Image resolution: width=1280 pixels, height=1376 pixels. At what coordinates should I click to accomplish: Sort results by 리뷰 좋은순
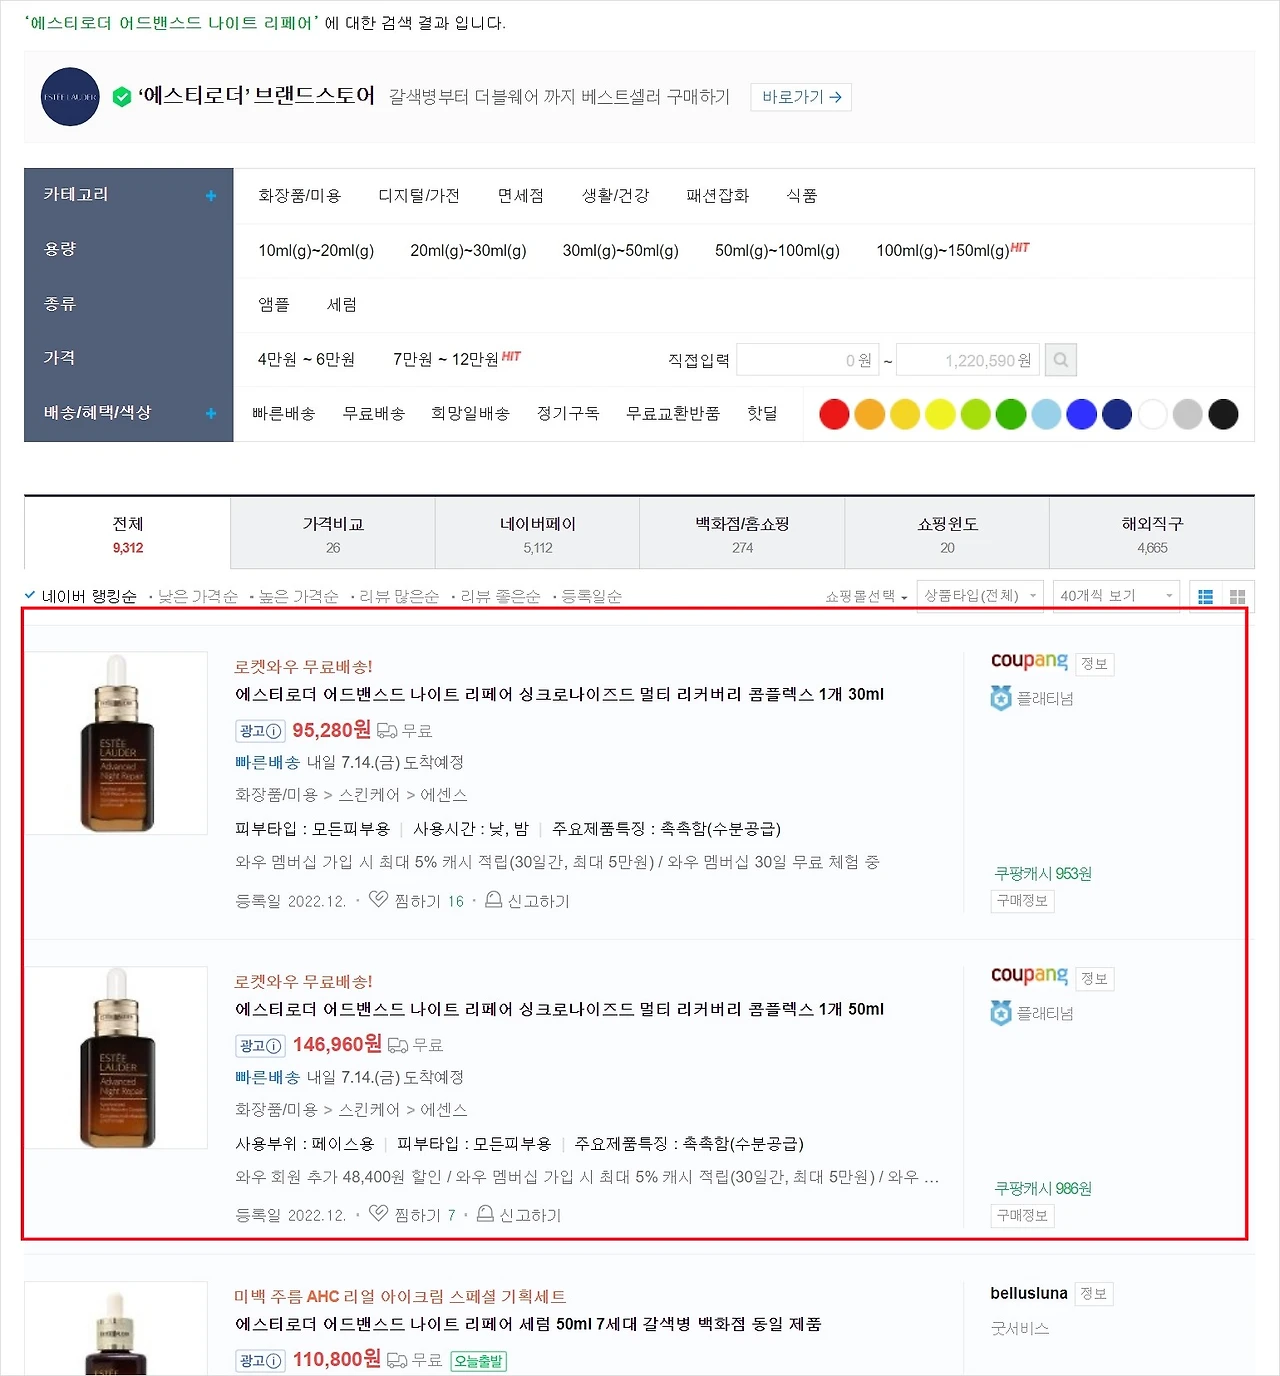tap(500, 597)
